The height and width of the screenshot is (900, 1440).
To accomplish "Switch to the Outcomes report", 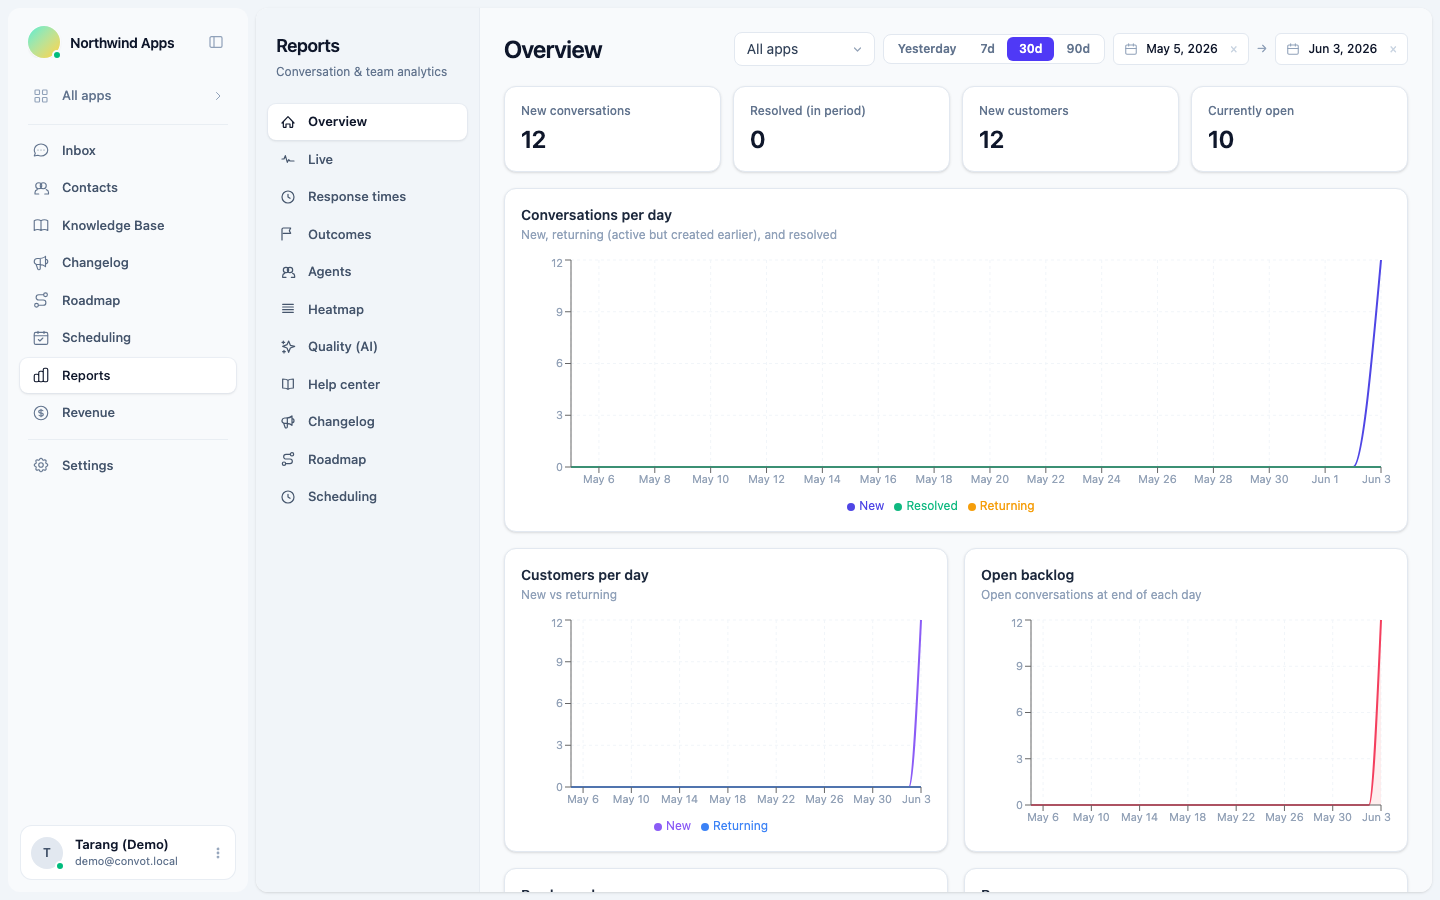I will 367,235.
